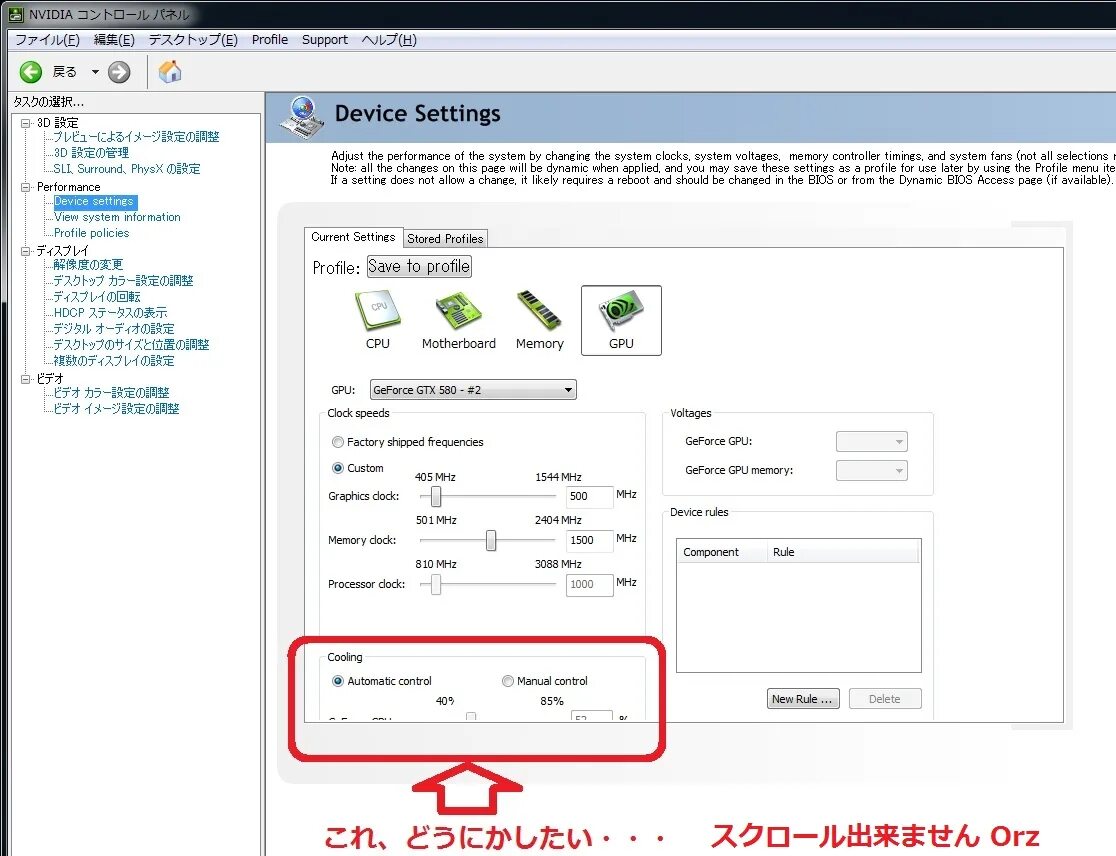The width and height of the screenshot is (1116, 856).
Task: Click the Processor clock slider handle
Action: pyautogui.click(x=436, y=584)
